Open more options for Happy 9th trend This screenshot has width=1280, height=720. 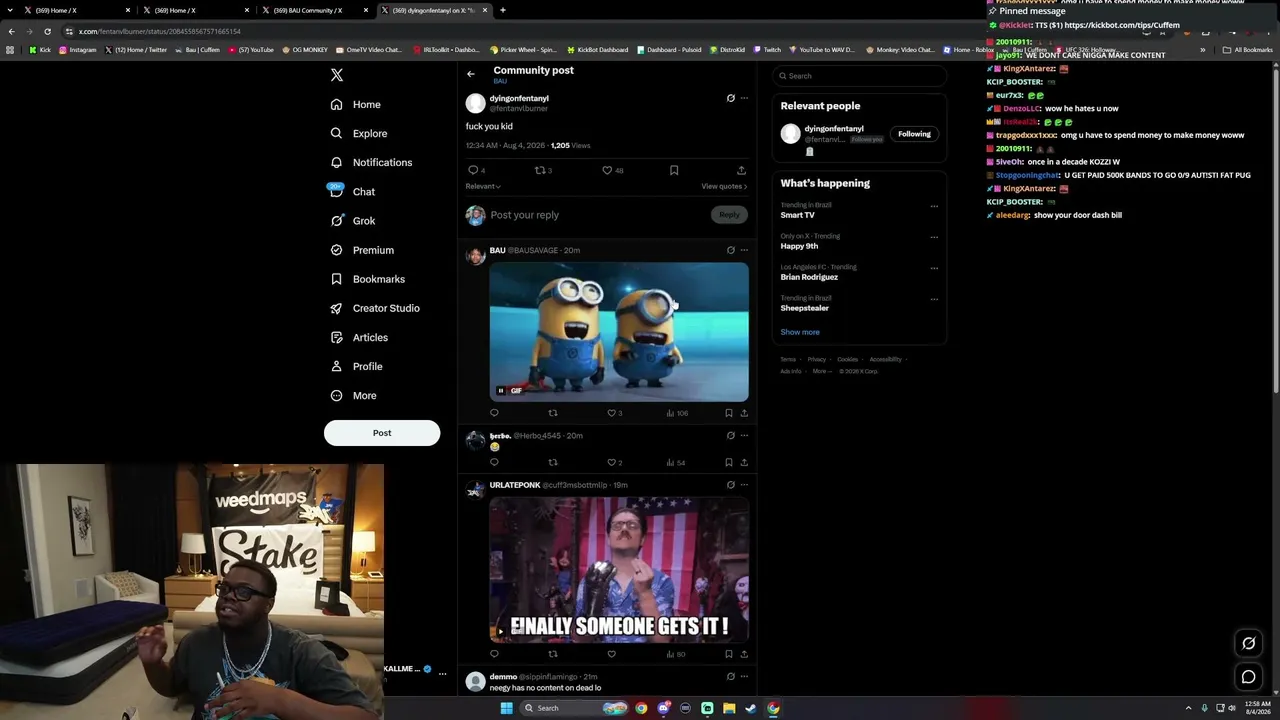pyautogui.click(x=934, y=238)
